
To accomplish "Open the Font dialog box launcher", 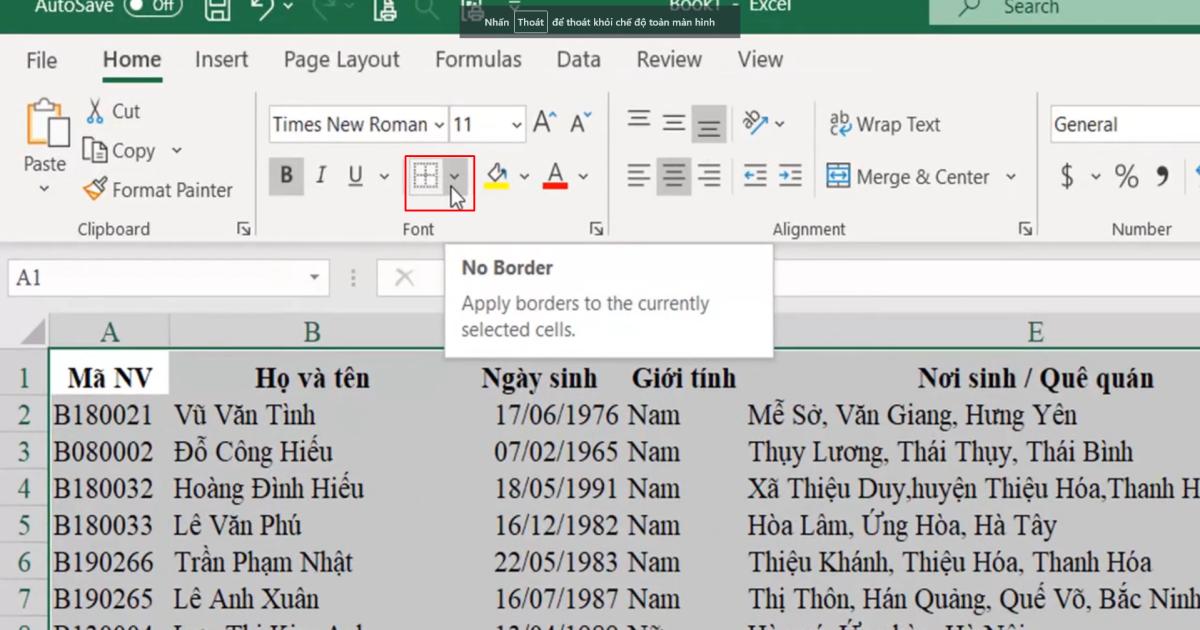I will click(595, 229).
